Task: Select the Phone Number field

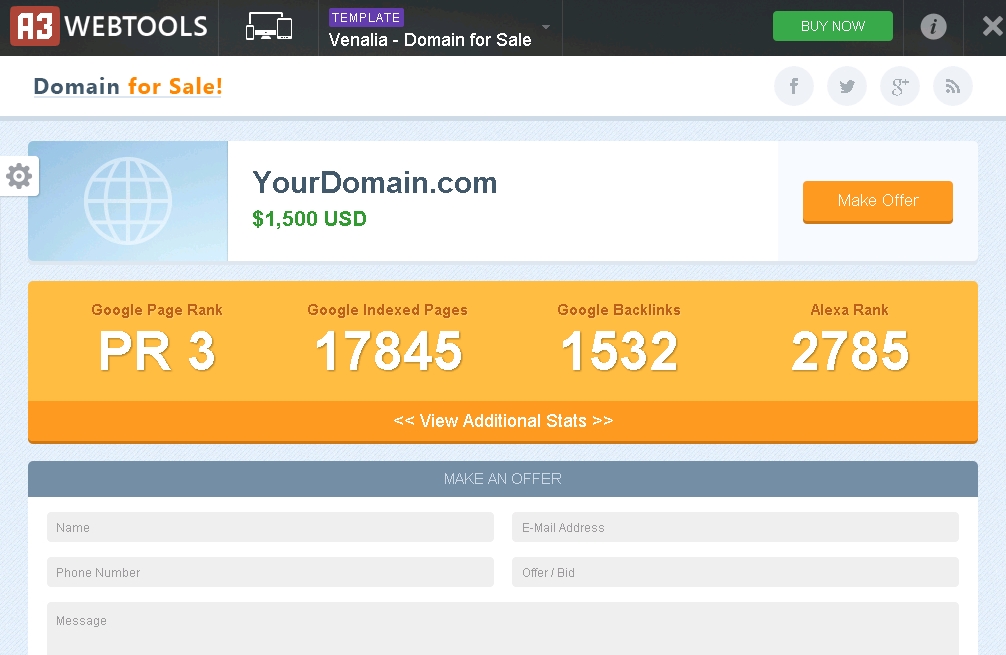Action: (270, 572)
